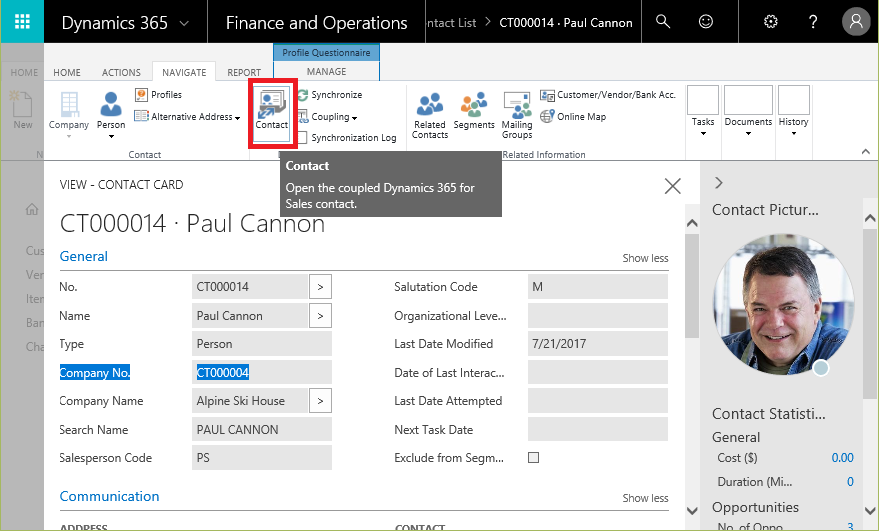879x531 pixels.
Task: Open the app launcher waffle icon
Action: click(x=22, y=21)
